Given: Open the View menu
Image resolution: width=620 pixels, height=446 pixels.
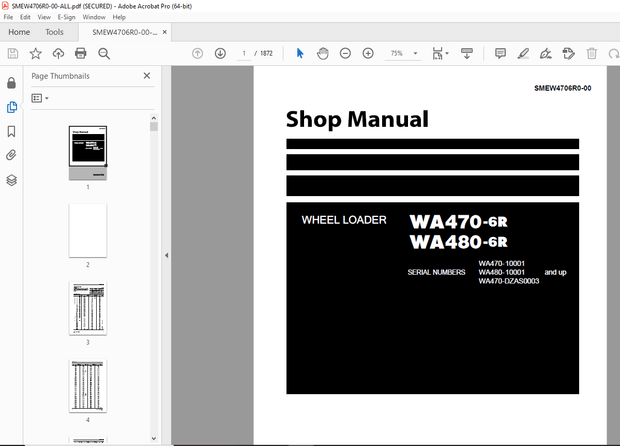Looking at the screenshot, I should [x=44, y=17].
